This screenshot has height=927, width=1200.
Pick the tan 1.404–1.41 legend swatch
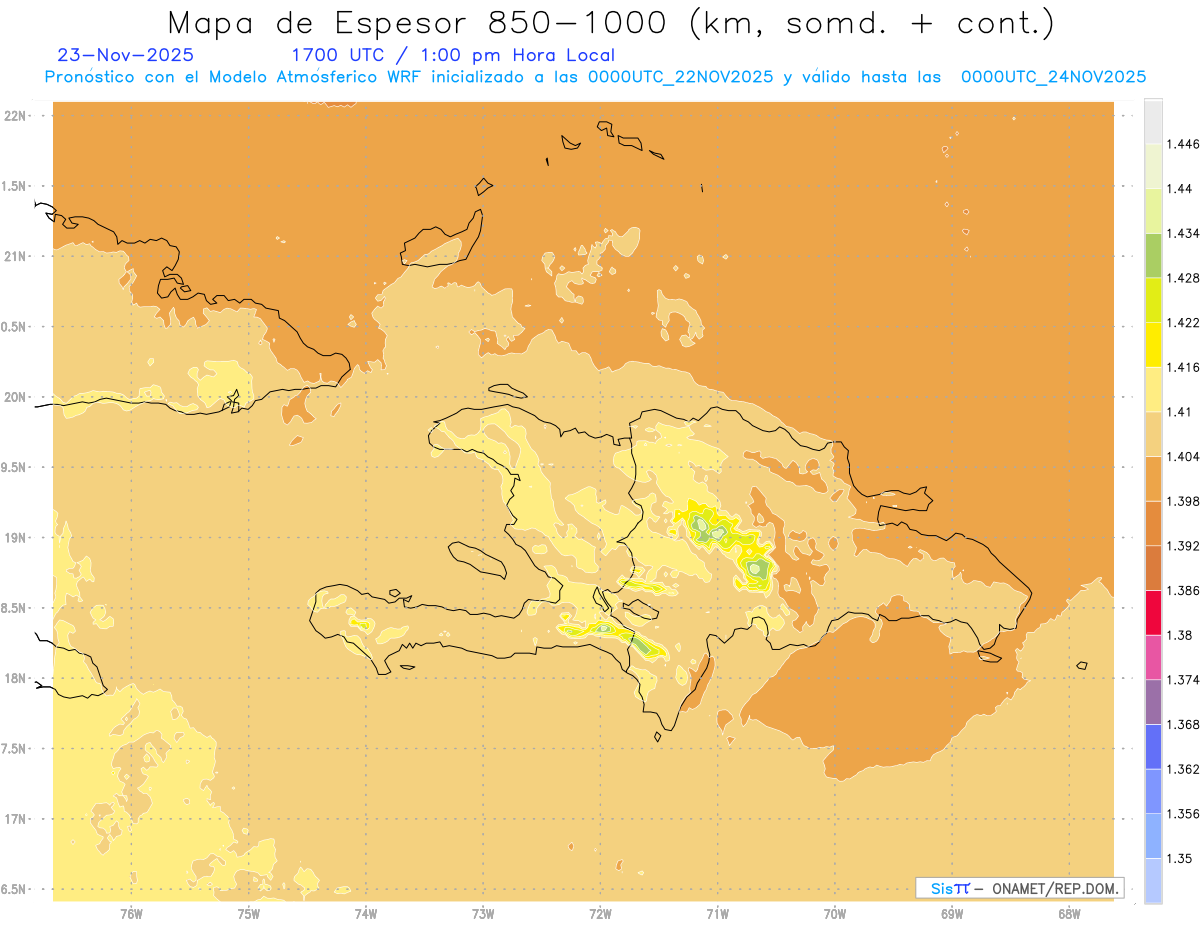(x=1153, y=434)
